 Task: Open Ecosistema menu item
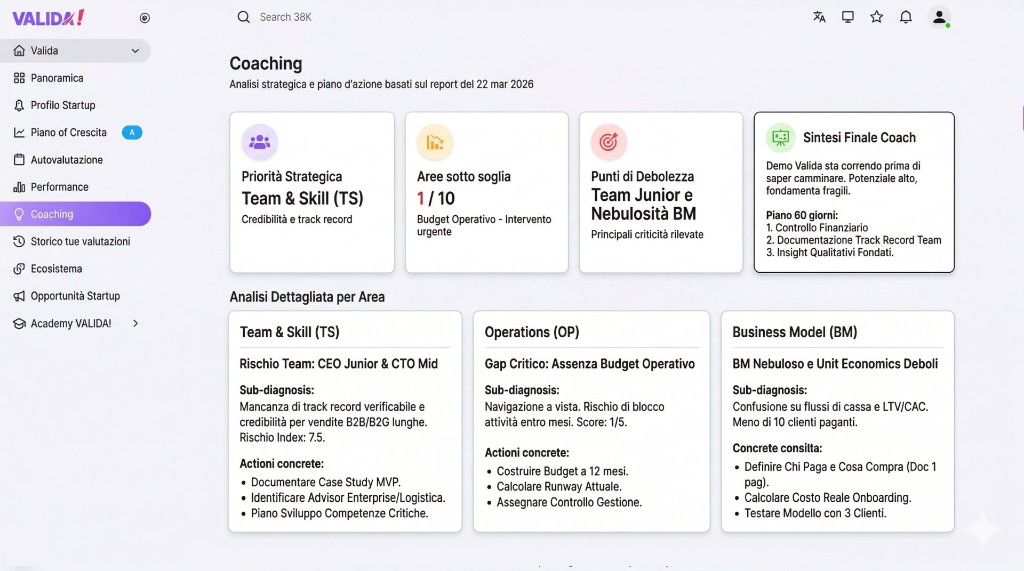pos(76,269)
